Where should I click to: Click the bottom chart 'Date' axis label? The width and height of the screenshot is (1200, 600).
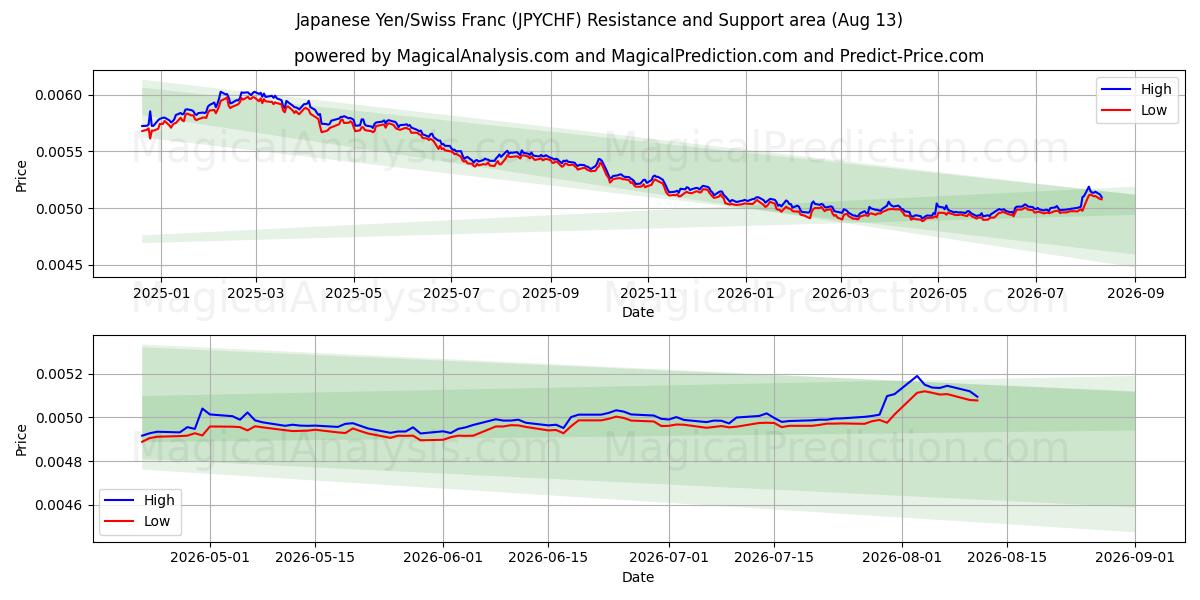pos(638,577)
